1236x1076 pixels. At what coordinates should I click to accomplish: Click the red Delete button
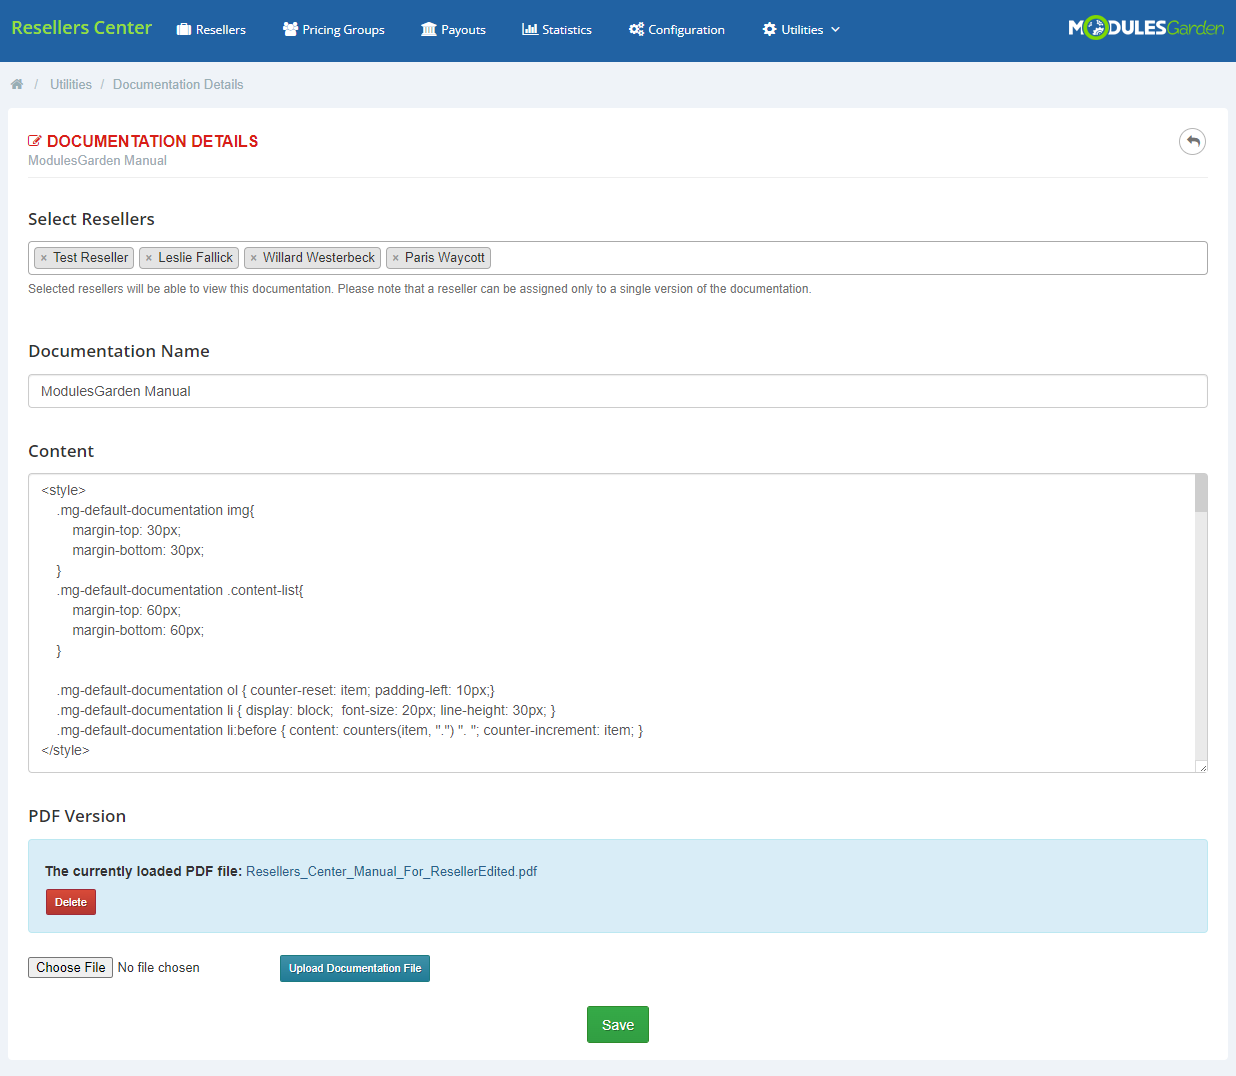(x=71, y=902)
